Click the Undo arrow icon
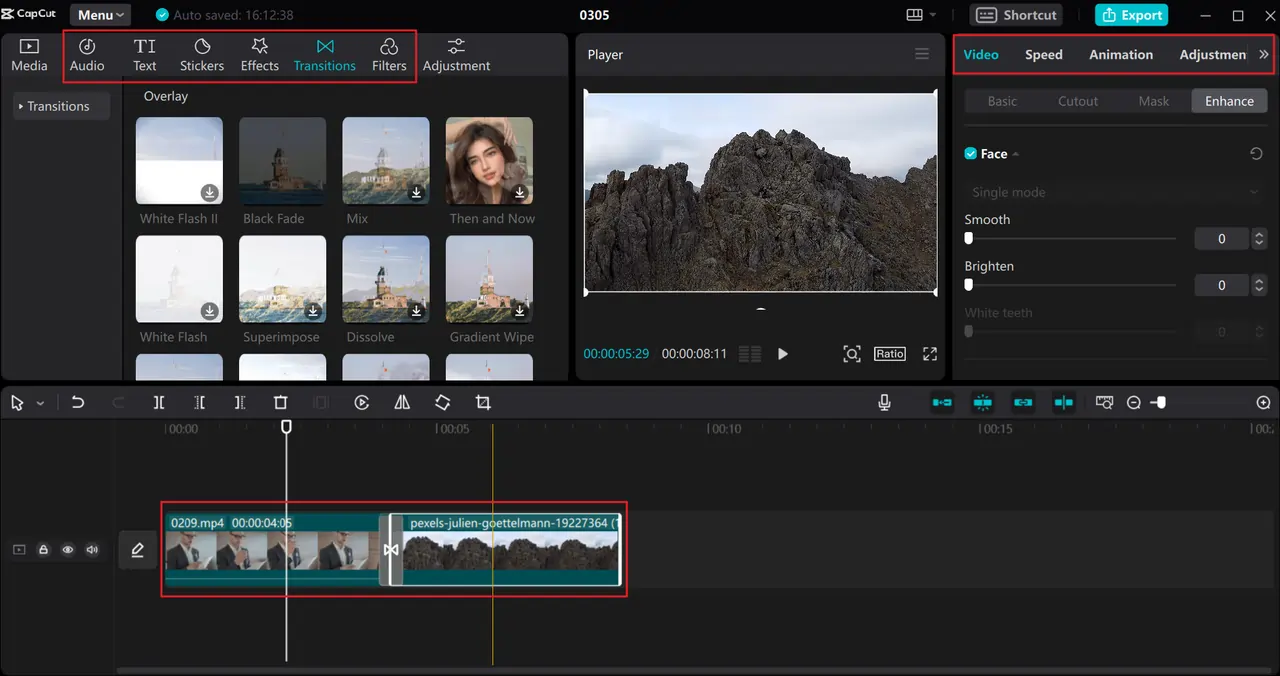Viewport: 1280px width, 676px height. 77,402
